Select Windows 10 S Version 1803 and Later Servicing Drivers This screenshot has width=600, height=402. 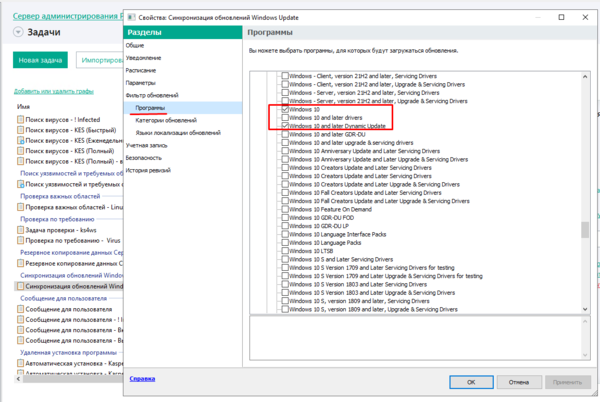pos(358,284)
